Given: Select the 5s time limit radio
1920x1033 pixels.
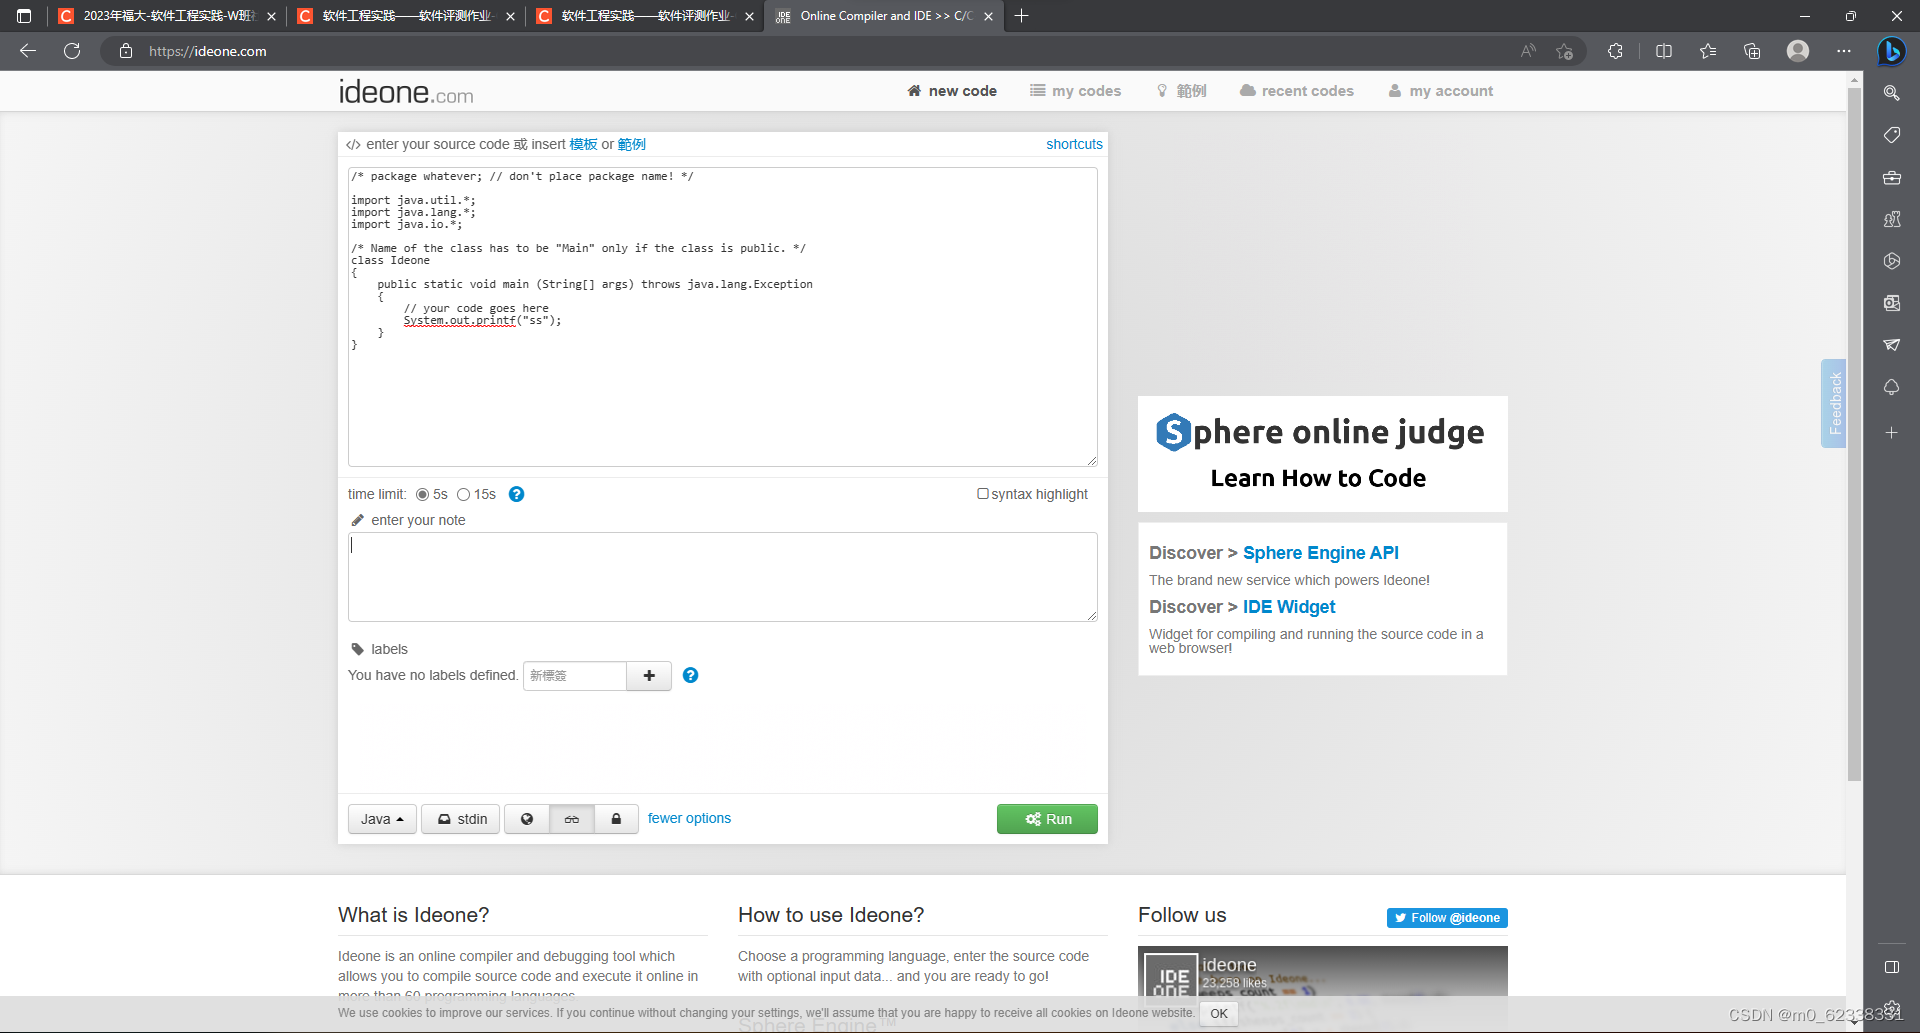Looking at the screenshot, I should coord(423,494).
